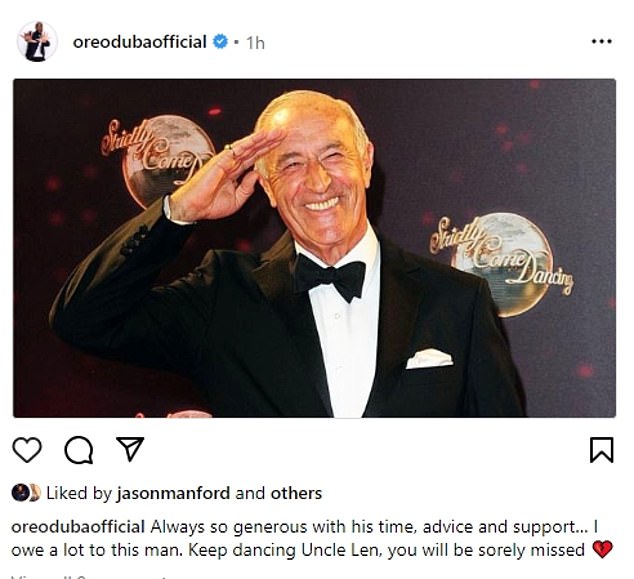Click oreodubaofficial username in the caption
634x579 pixels.
tap(78, 527)
